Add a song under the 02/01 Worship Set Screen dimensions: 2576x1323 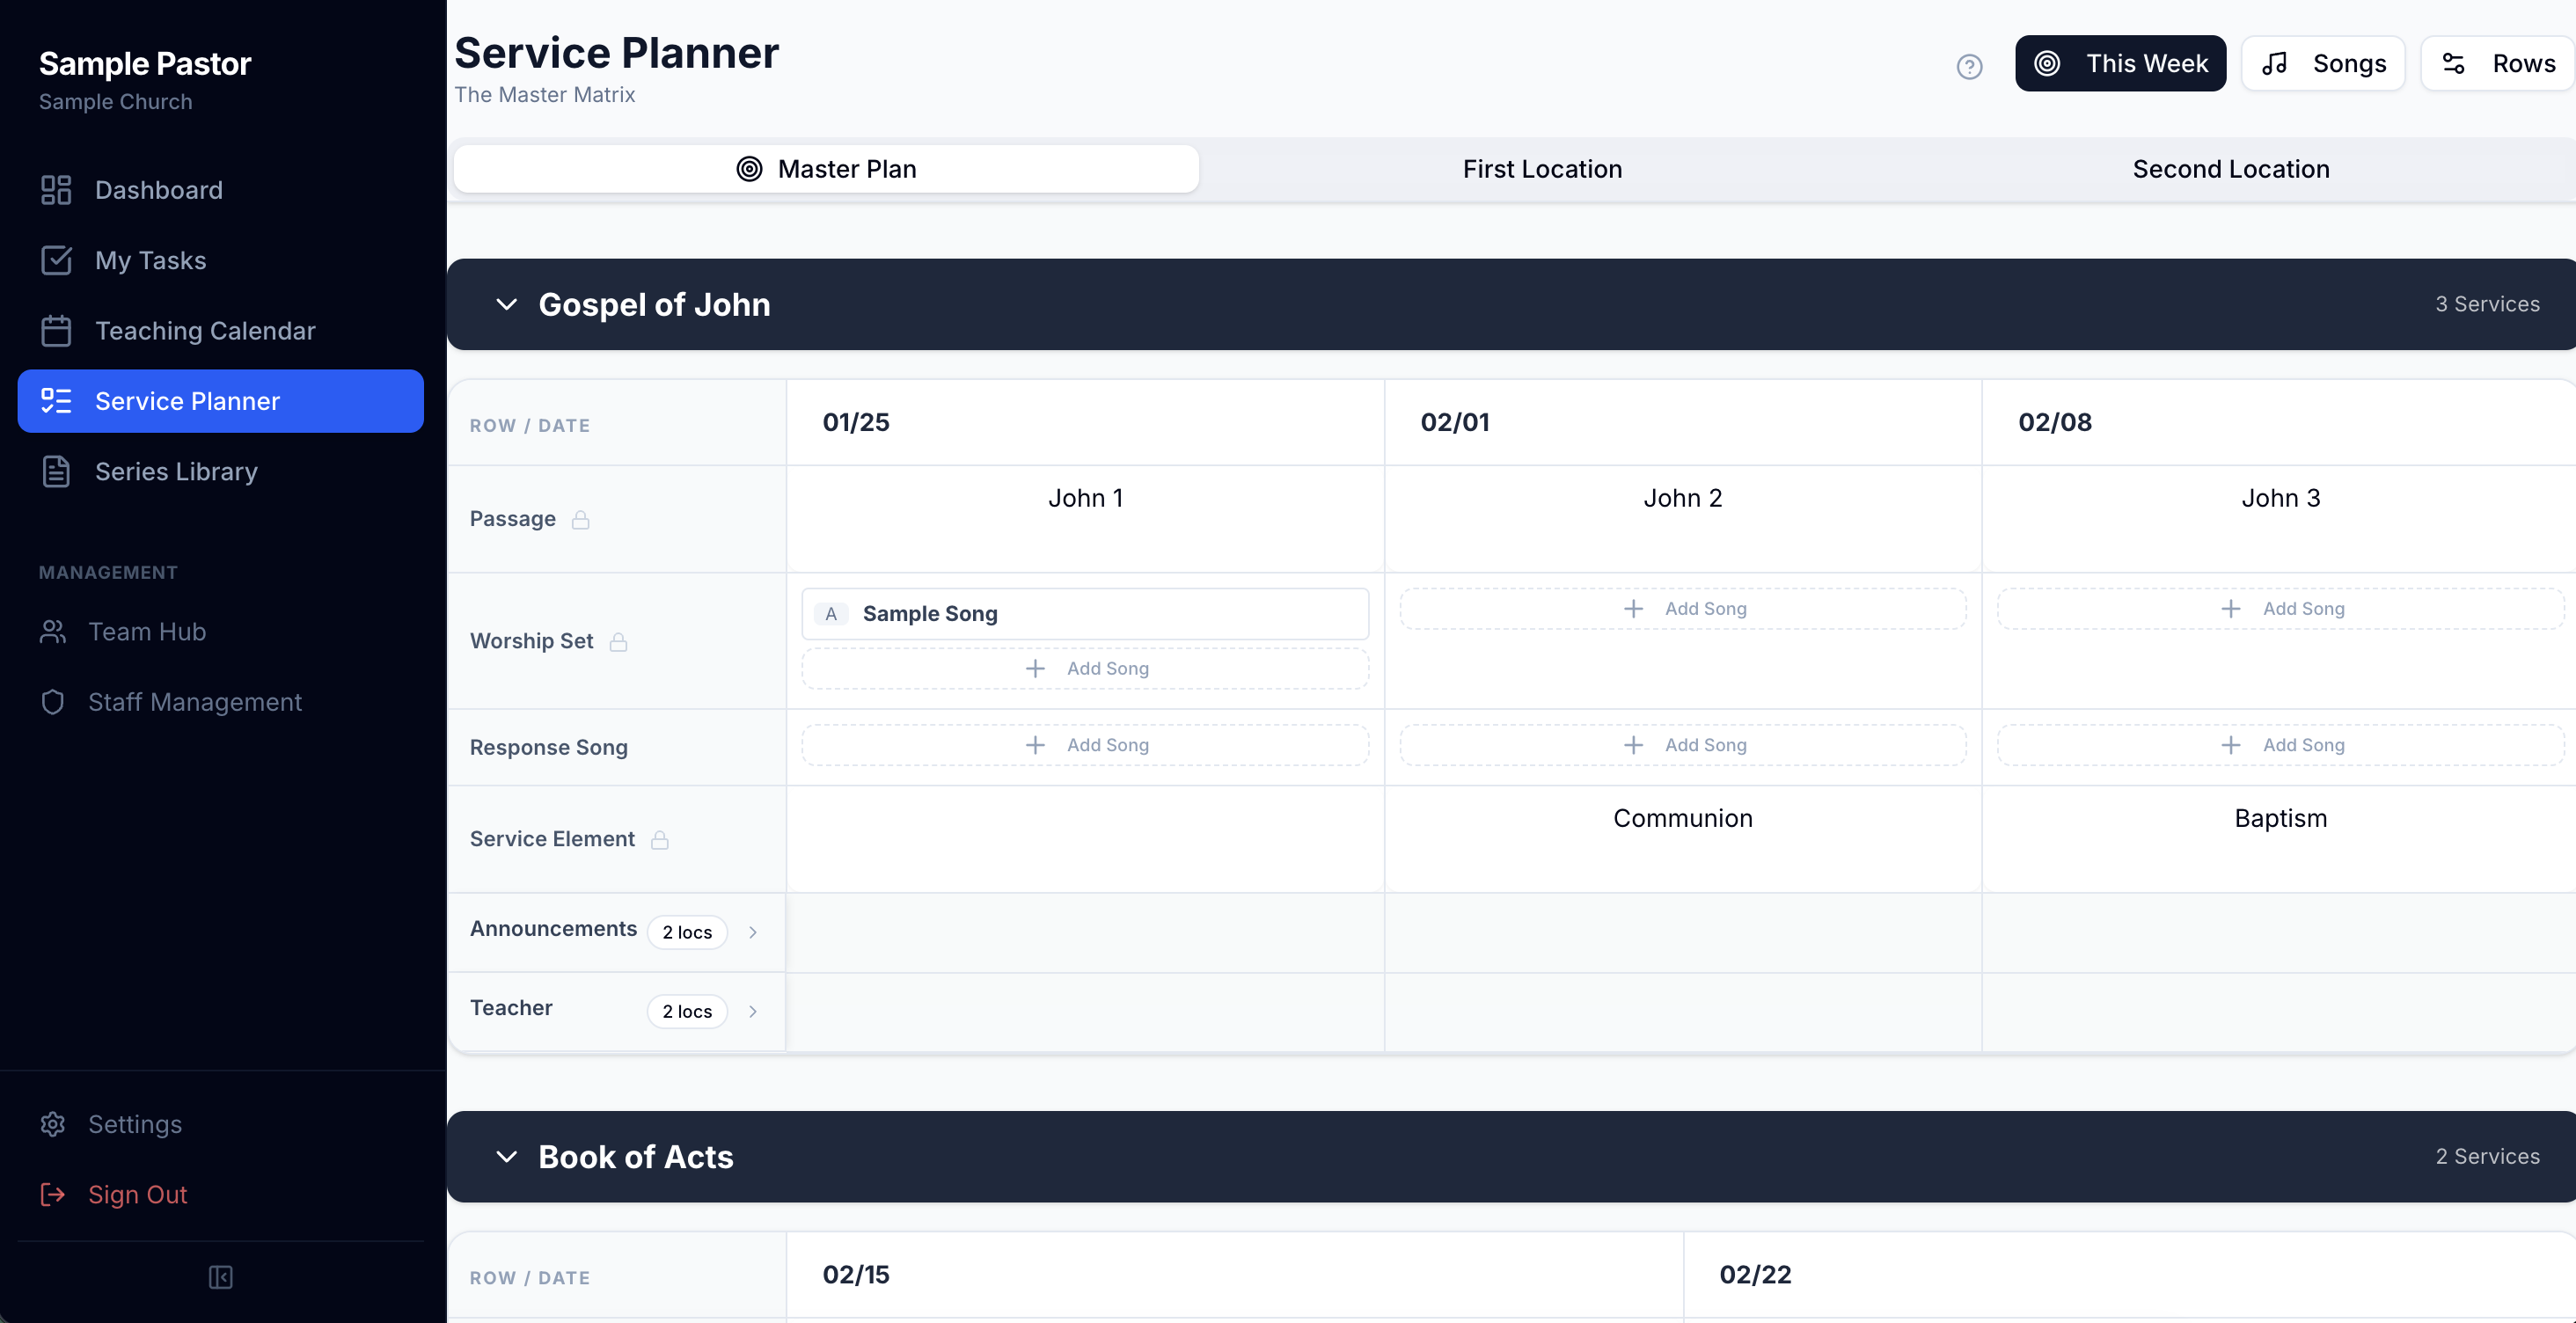point(1682,608)
